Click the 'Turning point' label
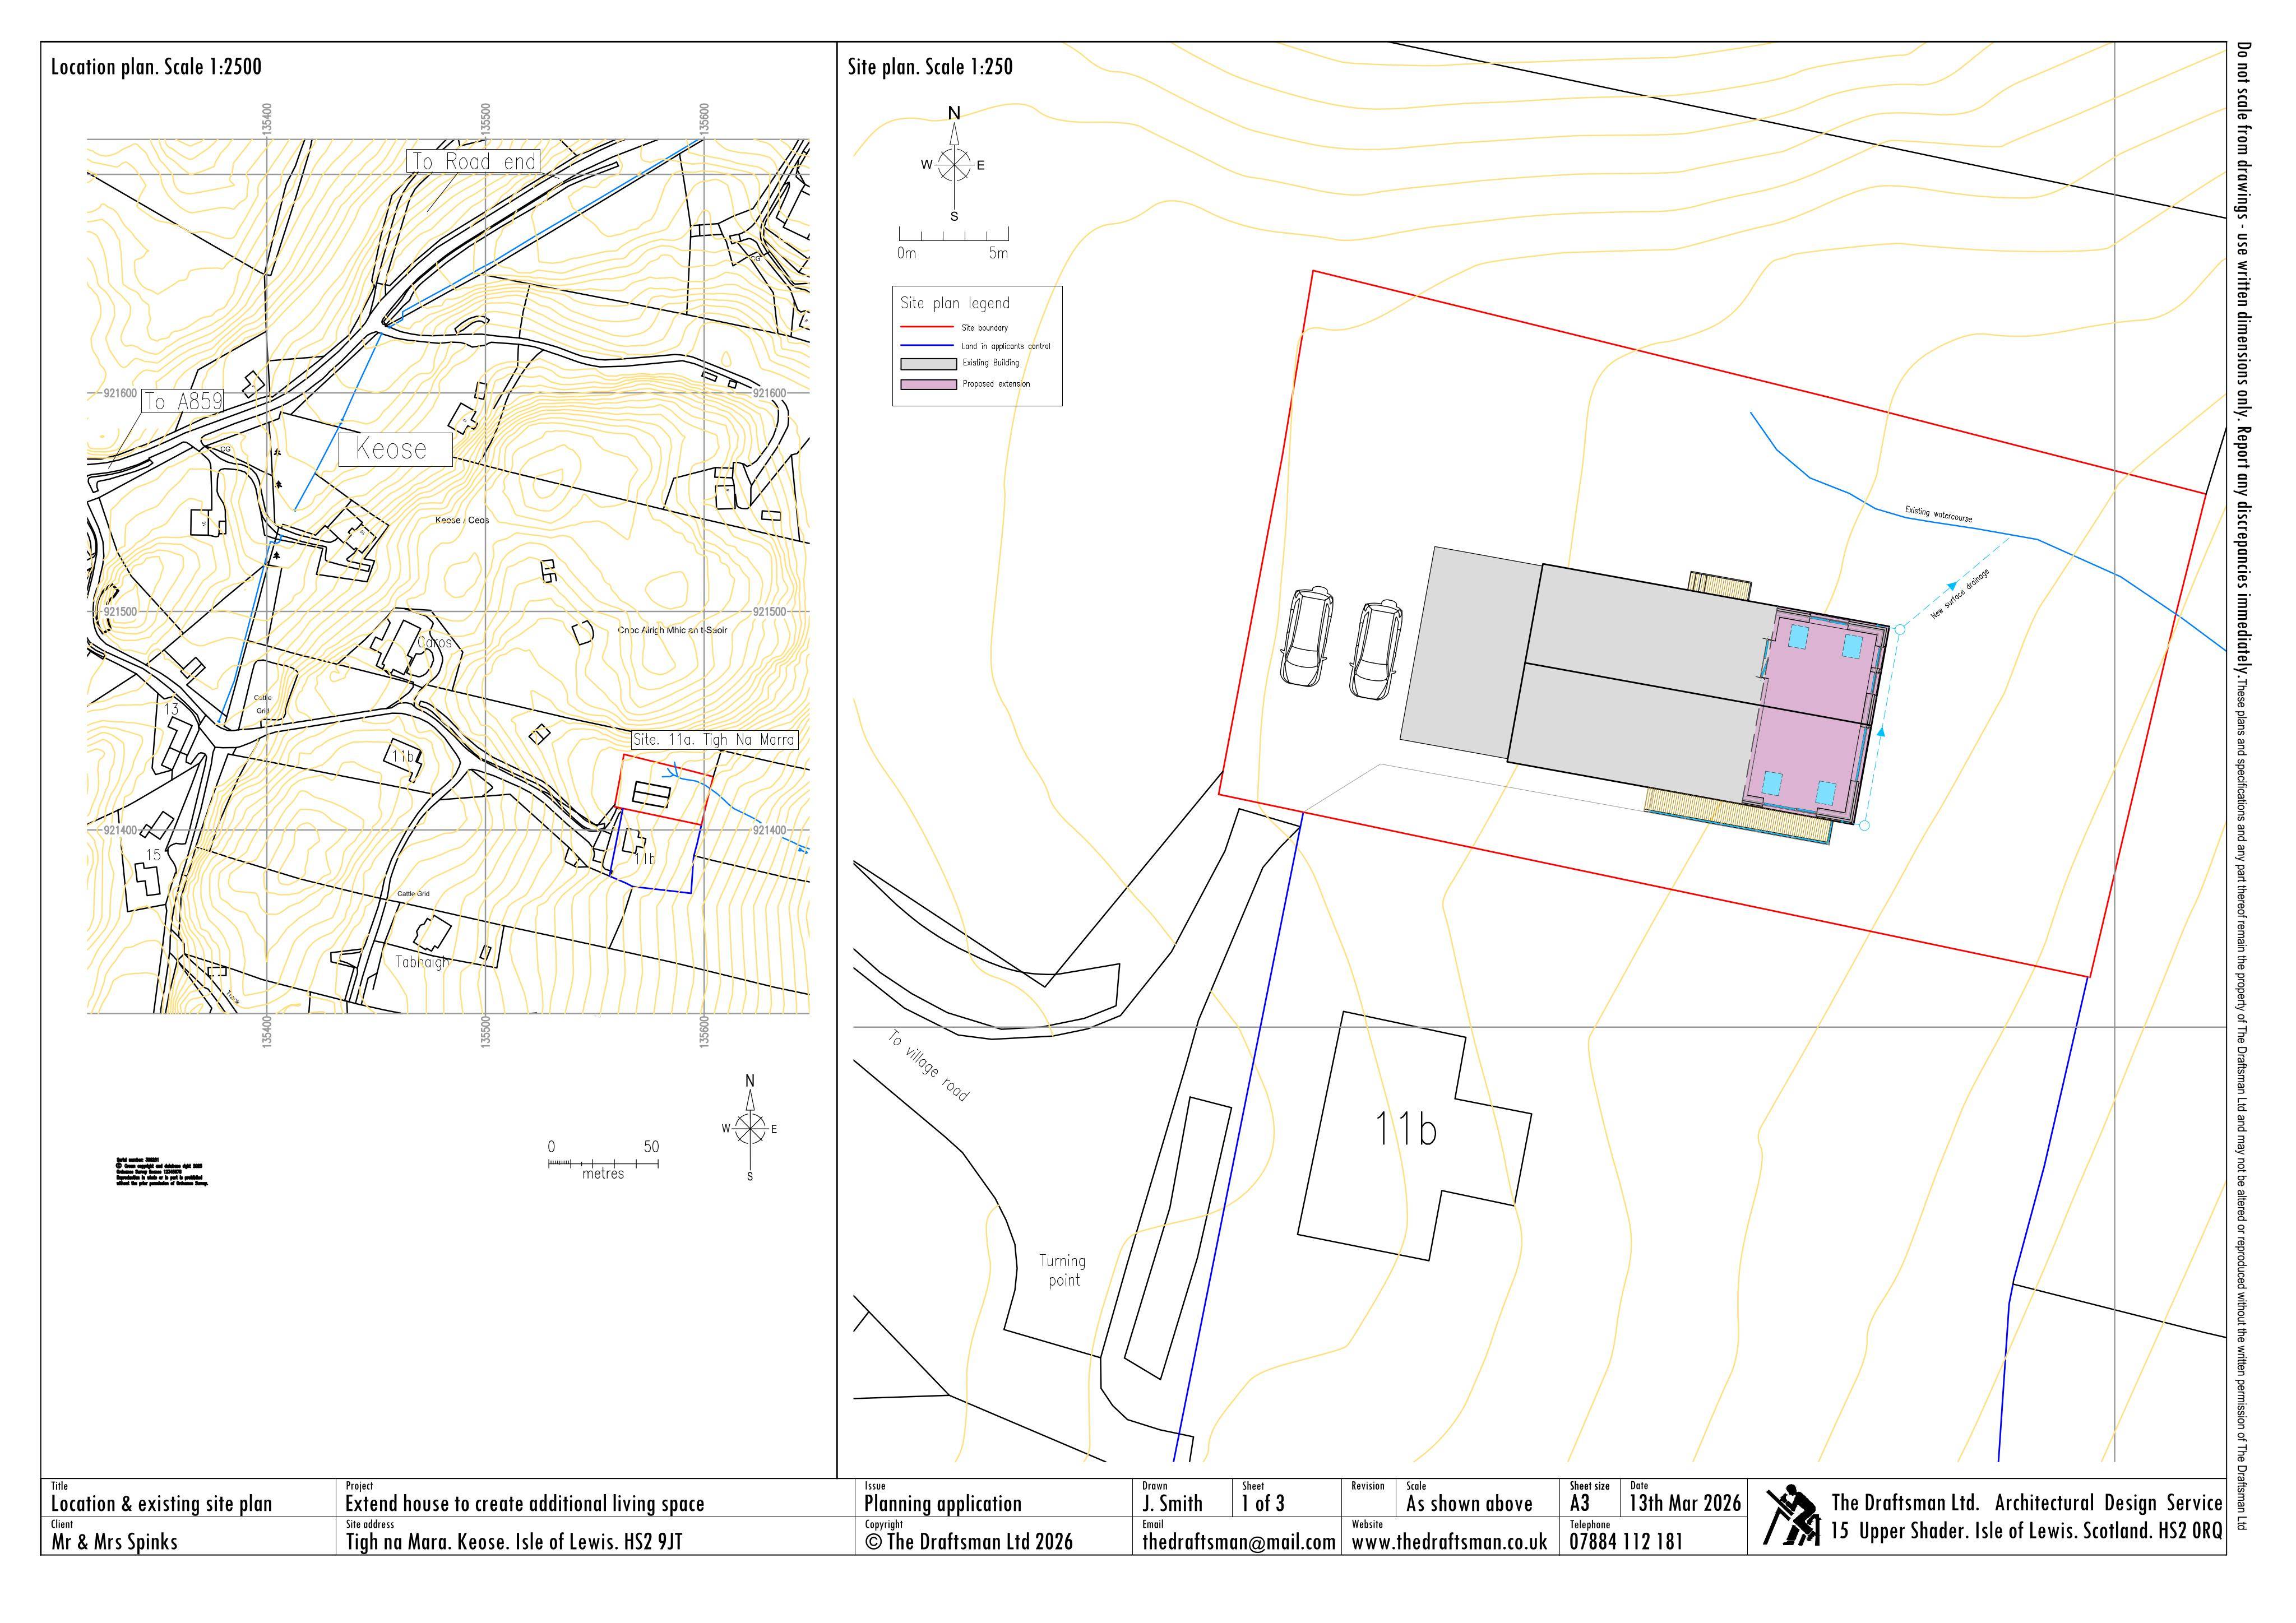 (1062, 1270)
